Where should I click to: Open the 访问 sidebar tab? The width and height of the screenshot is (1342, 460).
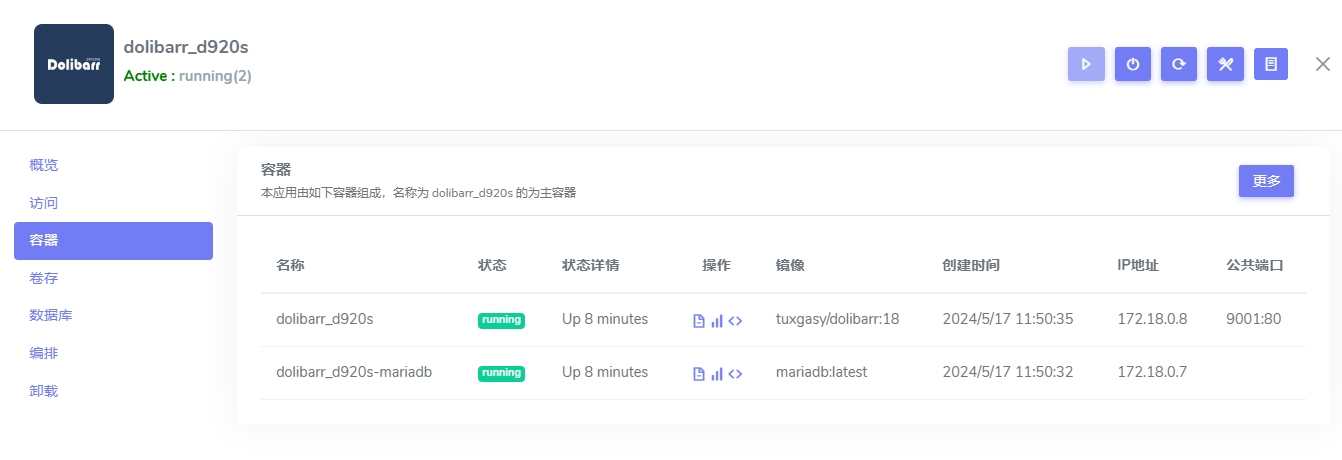[44, 203]
